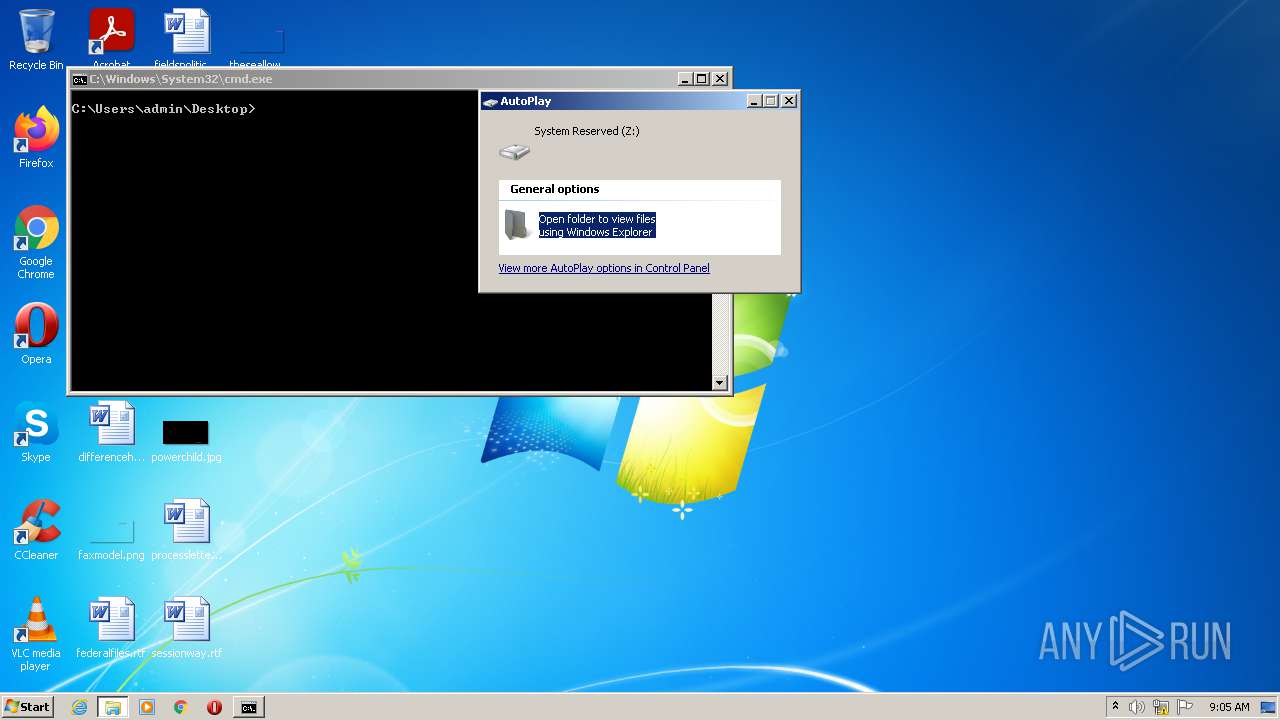Viewport: 1280px width, 720px height.
Task: Show hidden system tray icons
Action: point(1115,706)
